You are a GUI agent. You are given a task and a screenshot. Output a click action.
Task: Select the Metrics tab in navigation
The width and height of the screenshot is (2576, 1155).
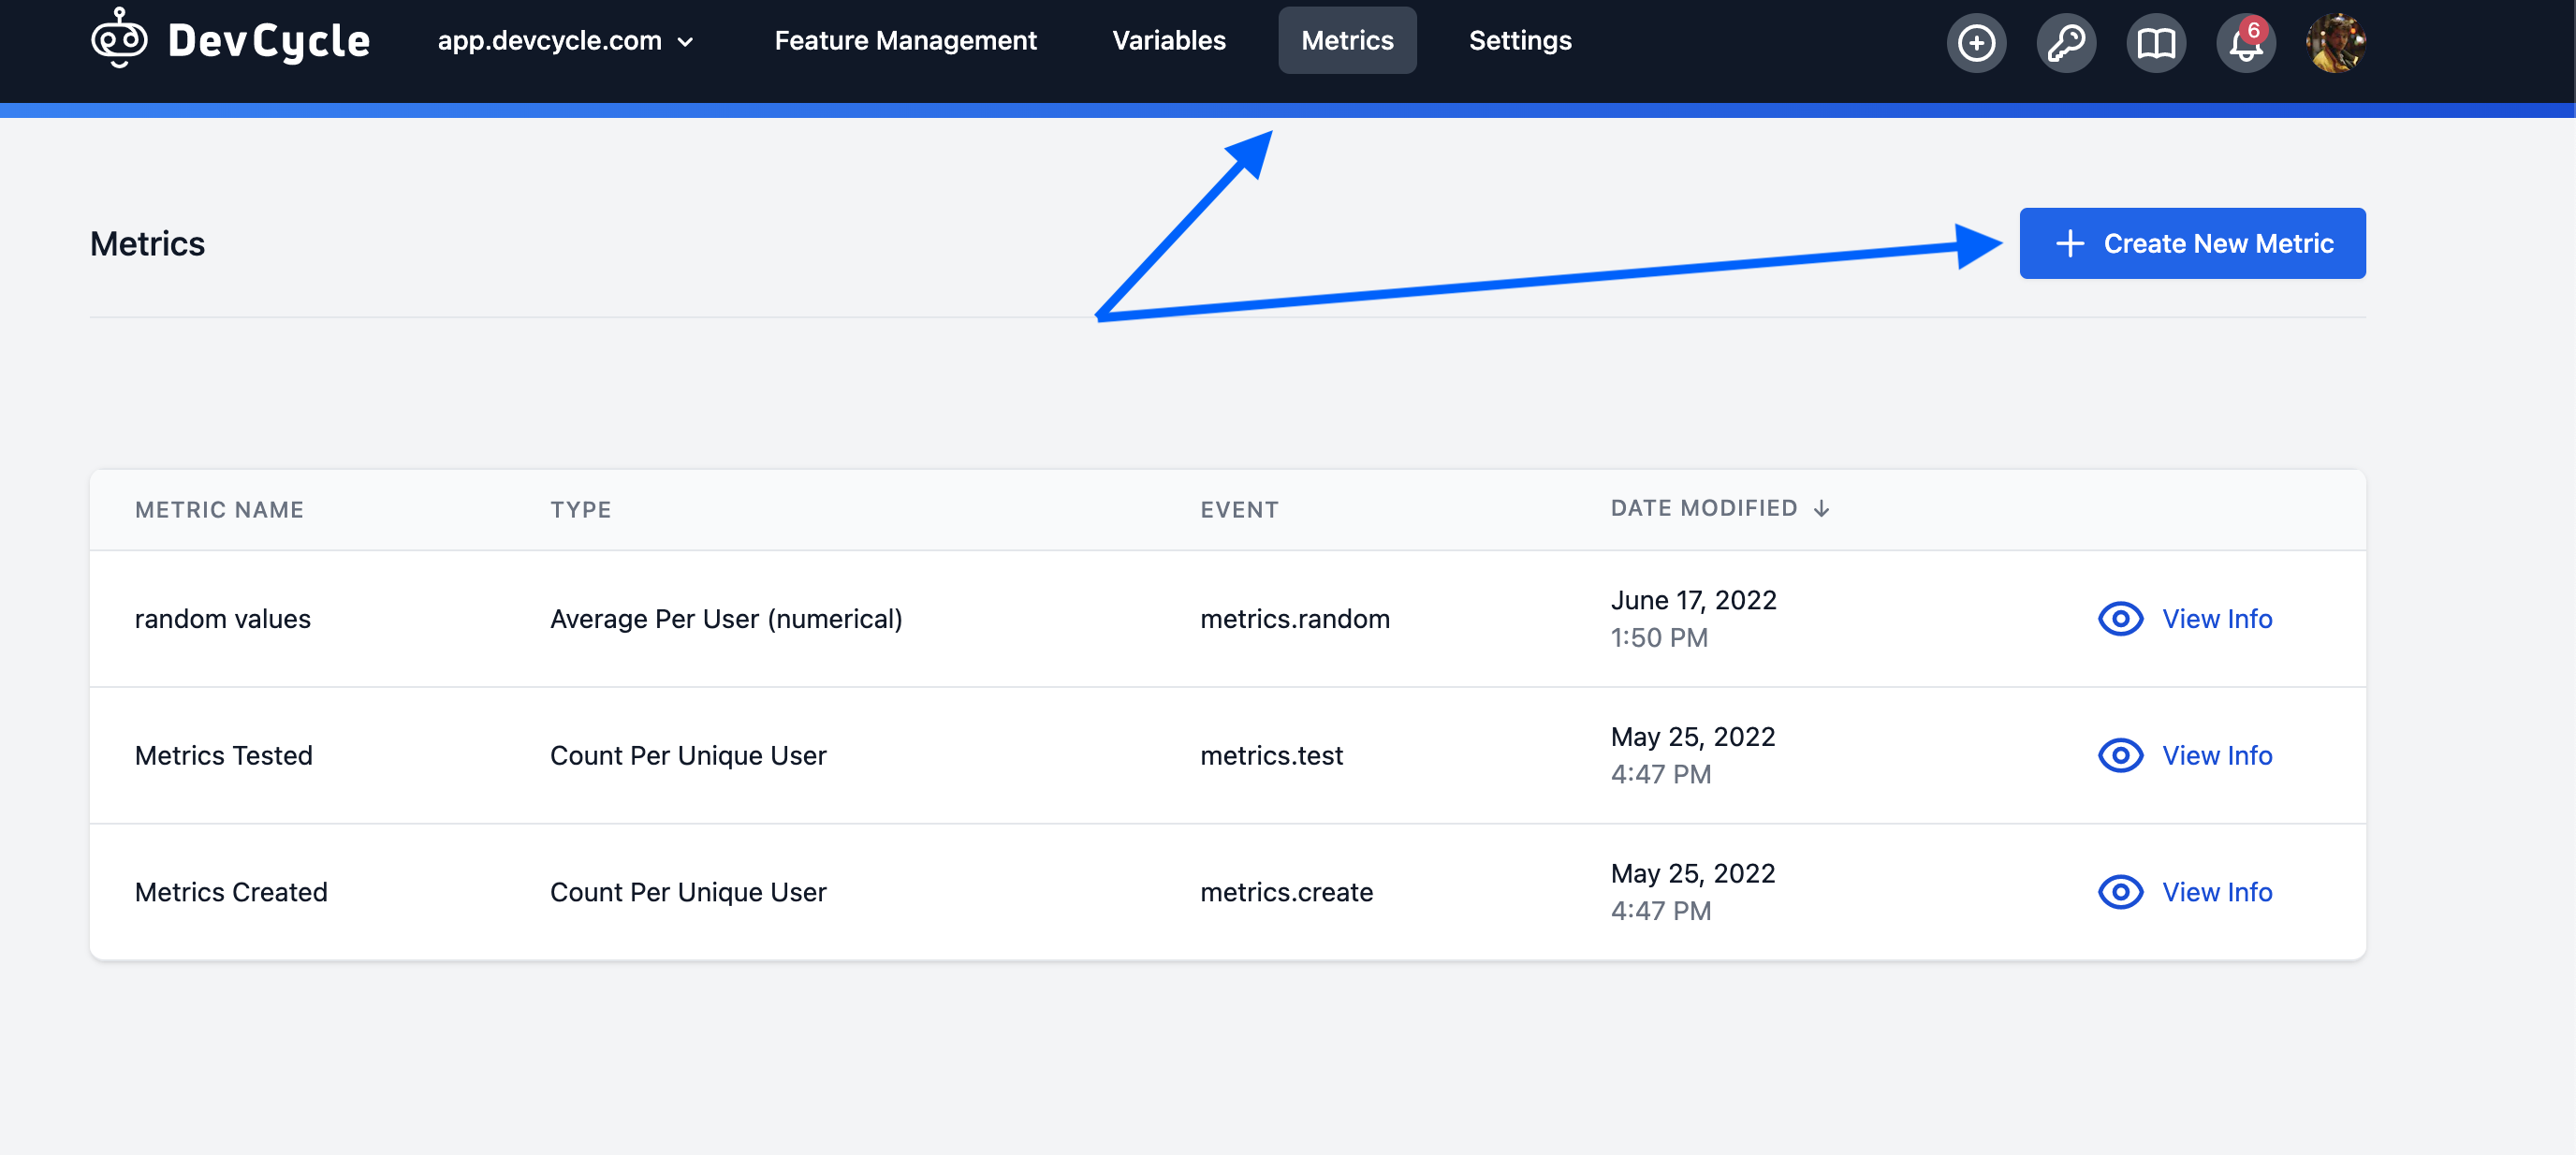click(x=1347, y=39)
